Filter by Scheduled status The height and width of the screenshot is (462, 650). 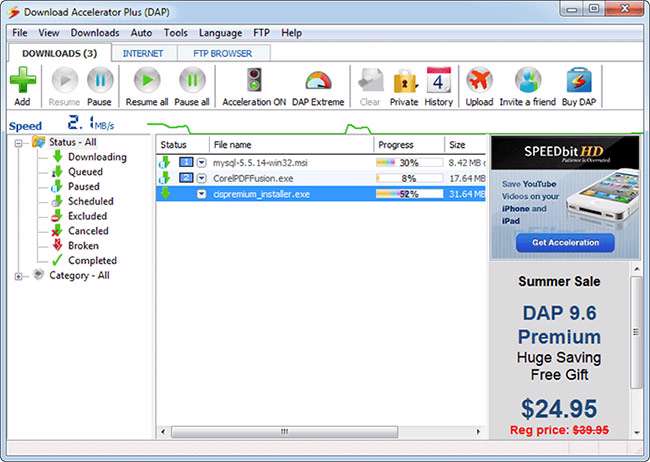[x=91, y=201]
